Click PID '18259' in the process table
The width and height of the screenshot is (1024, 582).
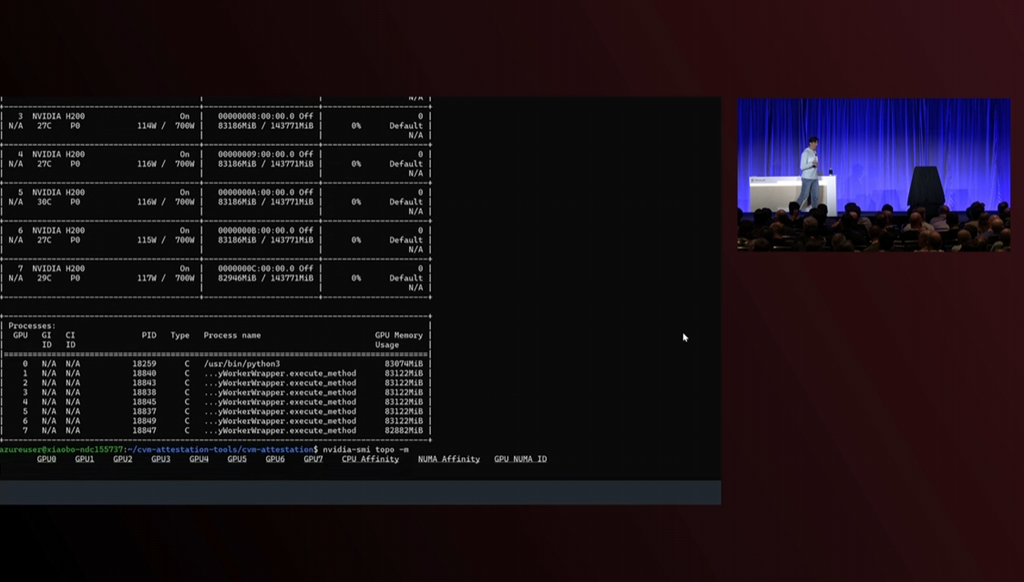tap(144, 364)
